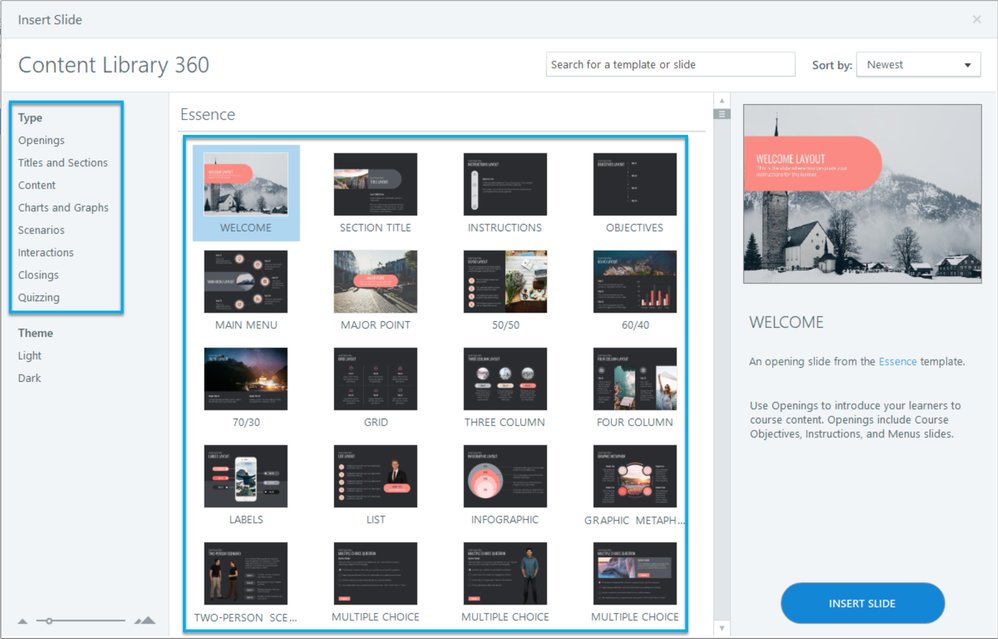Filter slides by Dark theme

pos(30,379)
